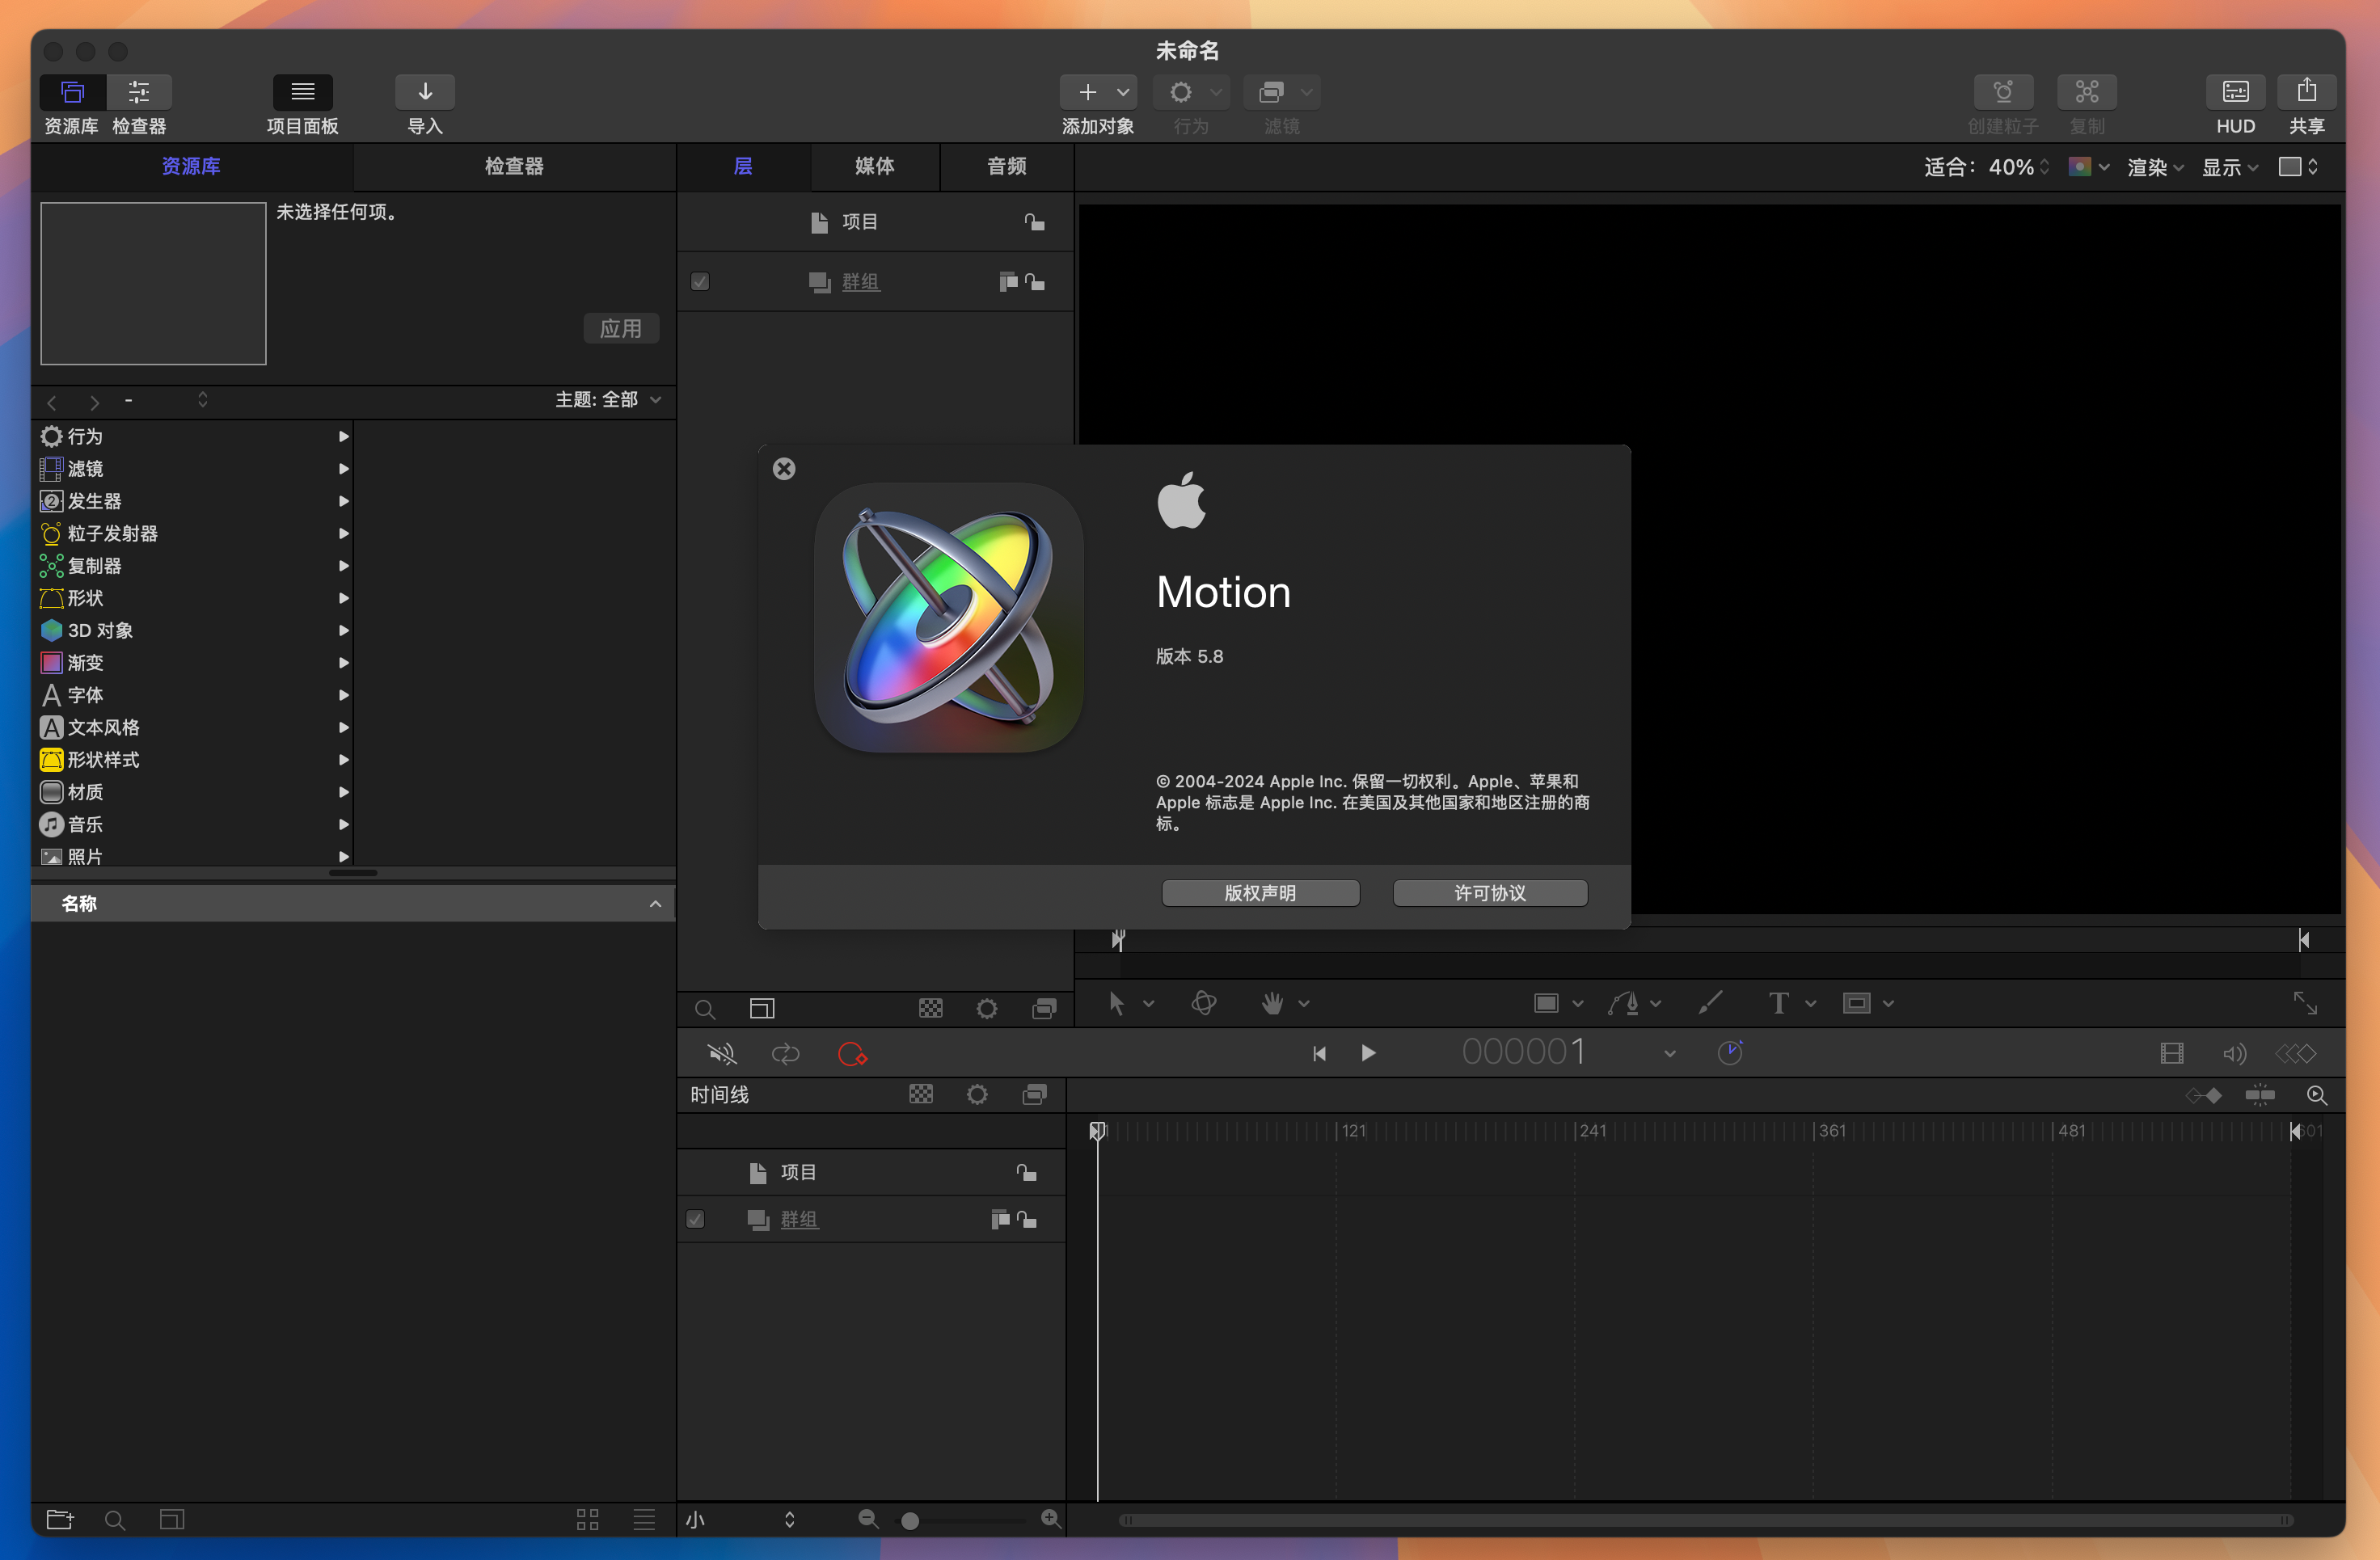Toggle 2D/3D icon on 群组 layer row

[1008, 282]
